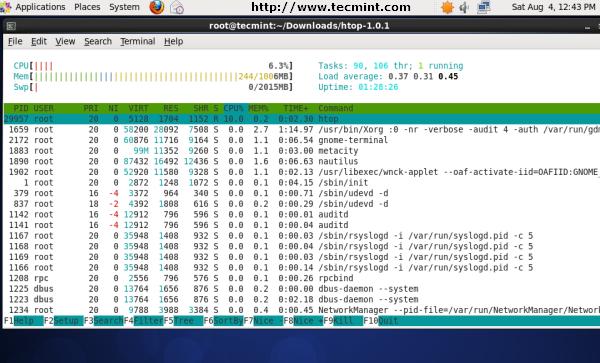The width and height of the screenshot is (600, 363).
Task: Open the Search menu in the menu bar
Action: [98, 41]
